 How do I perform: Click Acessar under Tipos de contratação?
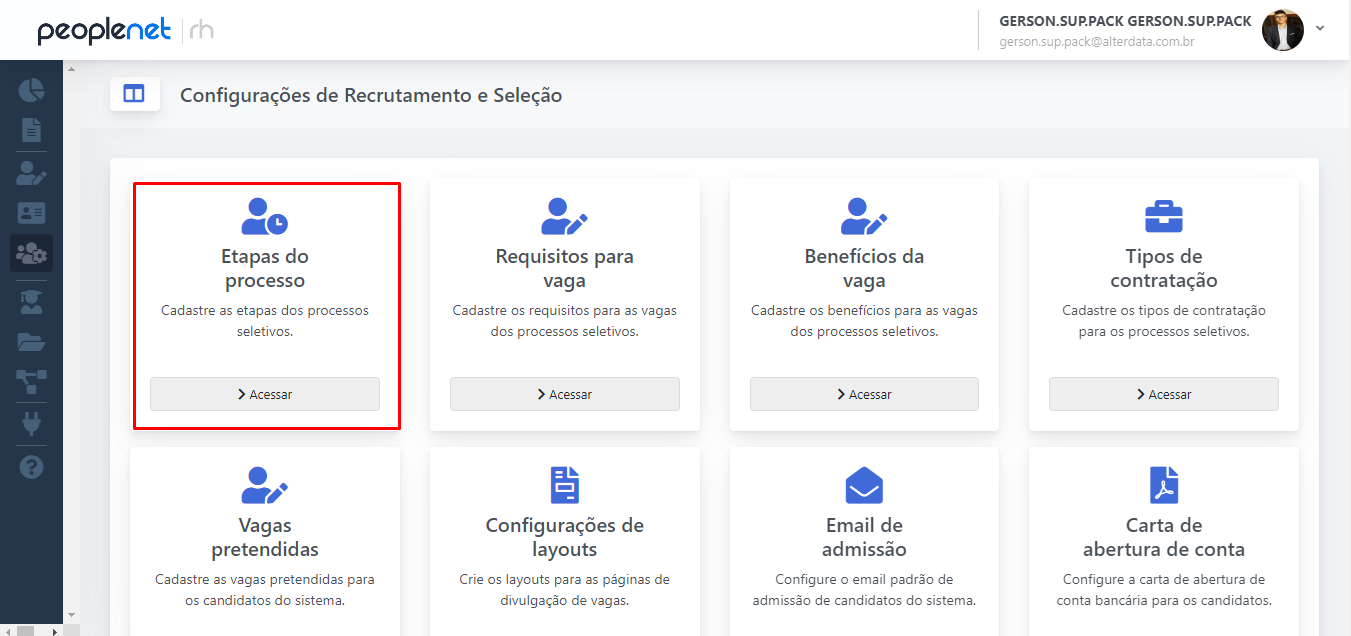(x=1163, y=394)
